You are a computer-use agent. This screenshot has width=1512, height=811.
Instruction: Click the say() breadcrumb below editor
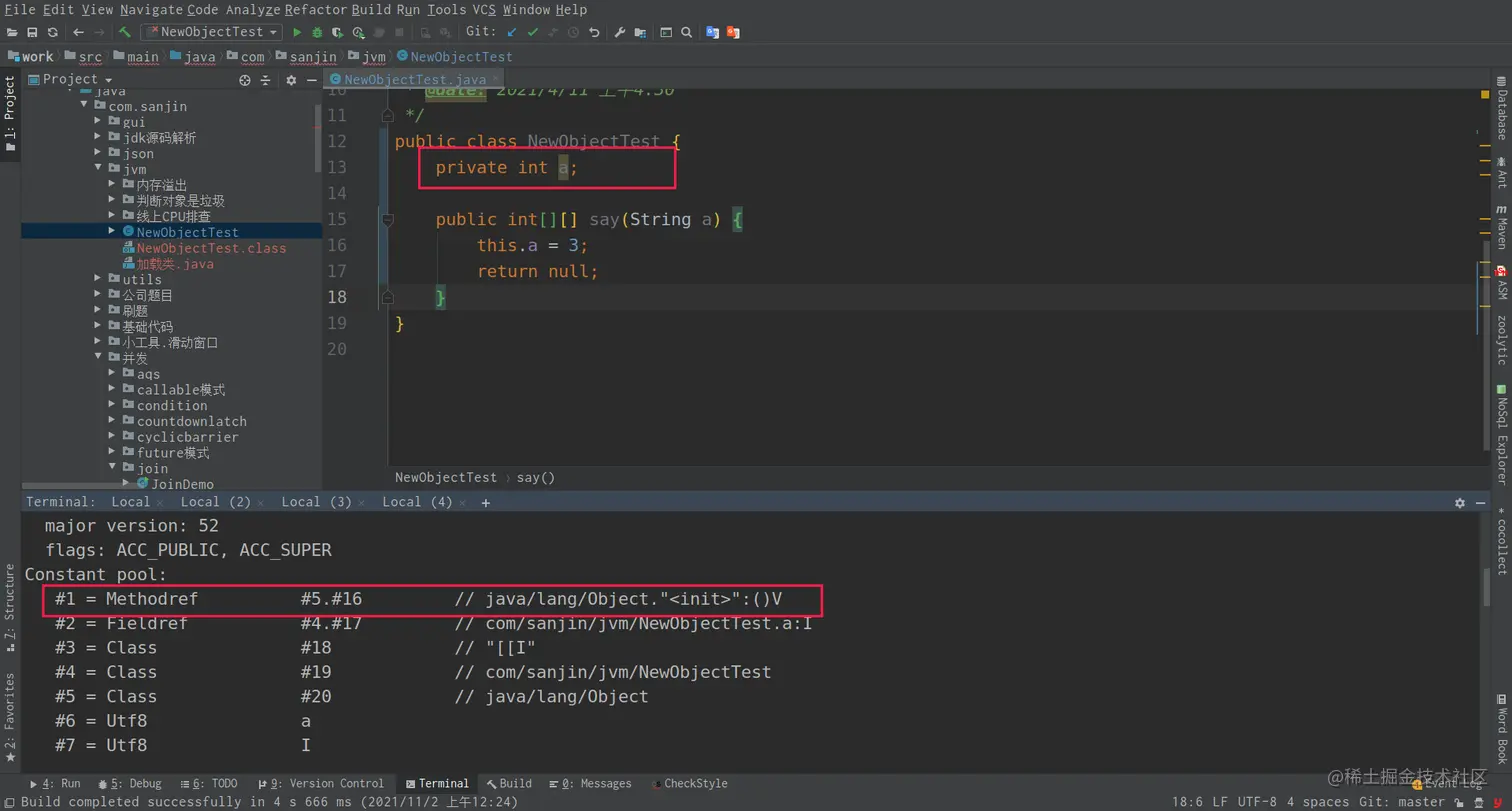tap(535, 478)
